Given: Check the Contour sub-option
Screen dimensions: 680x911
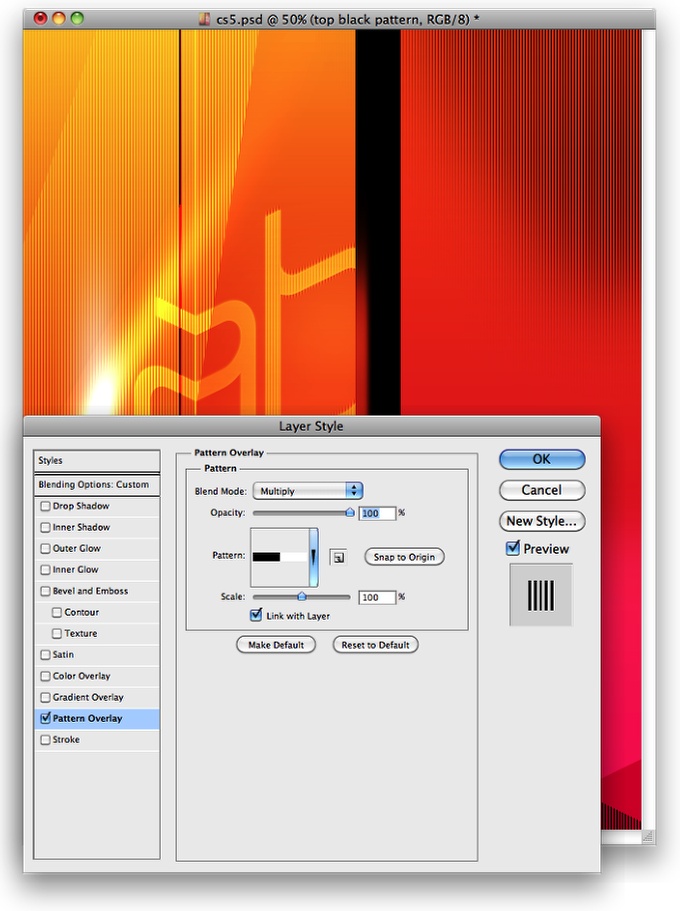Looking at the screenshot, I should click(57, 612).
